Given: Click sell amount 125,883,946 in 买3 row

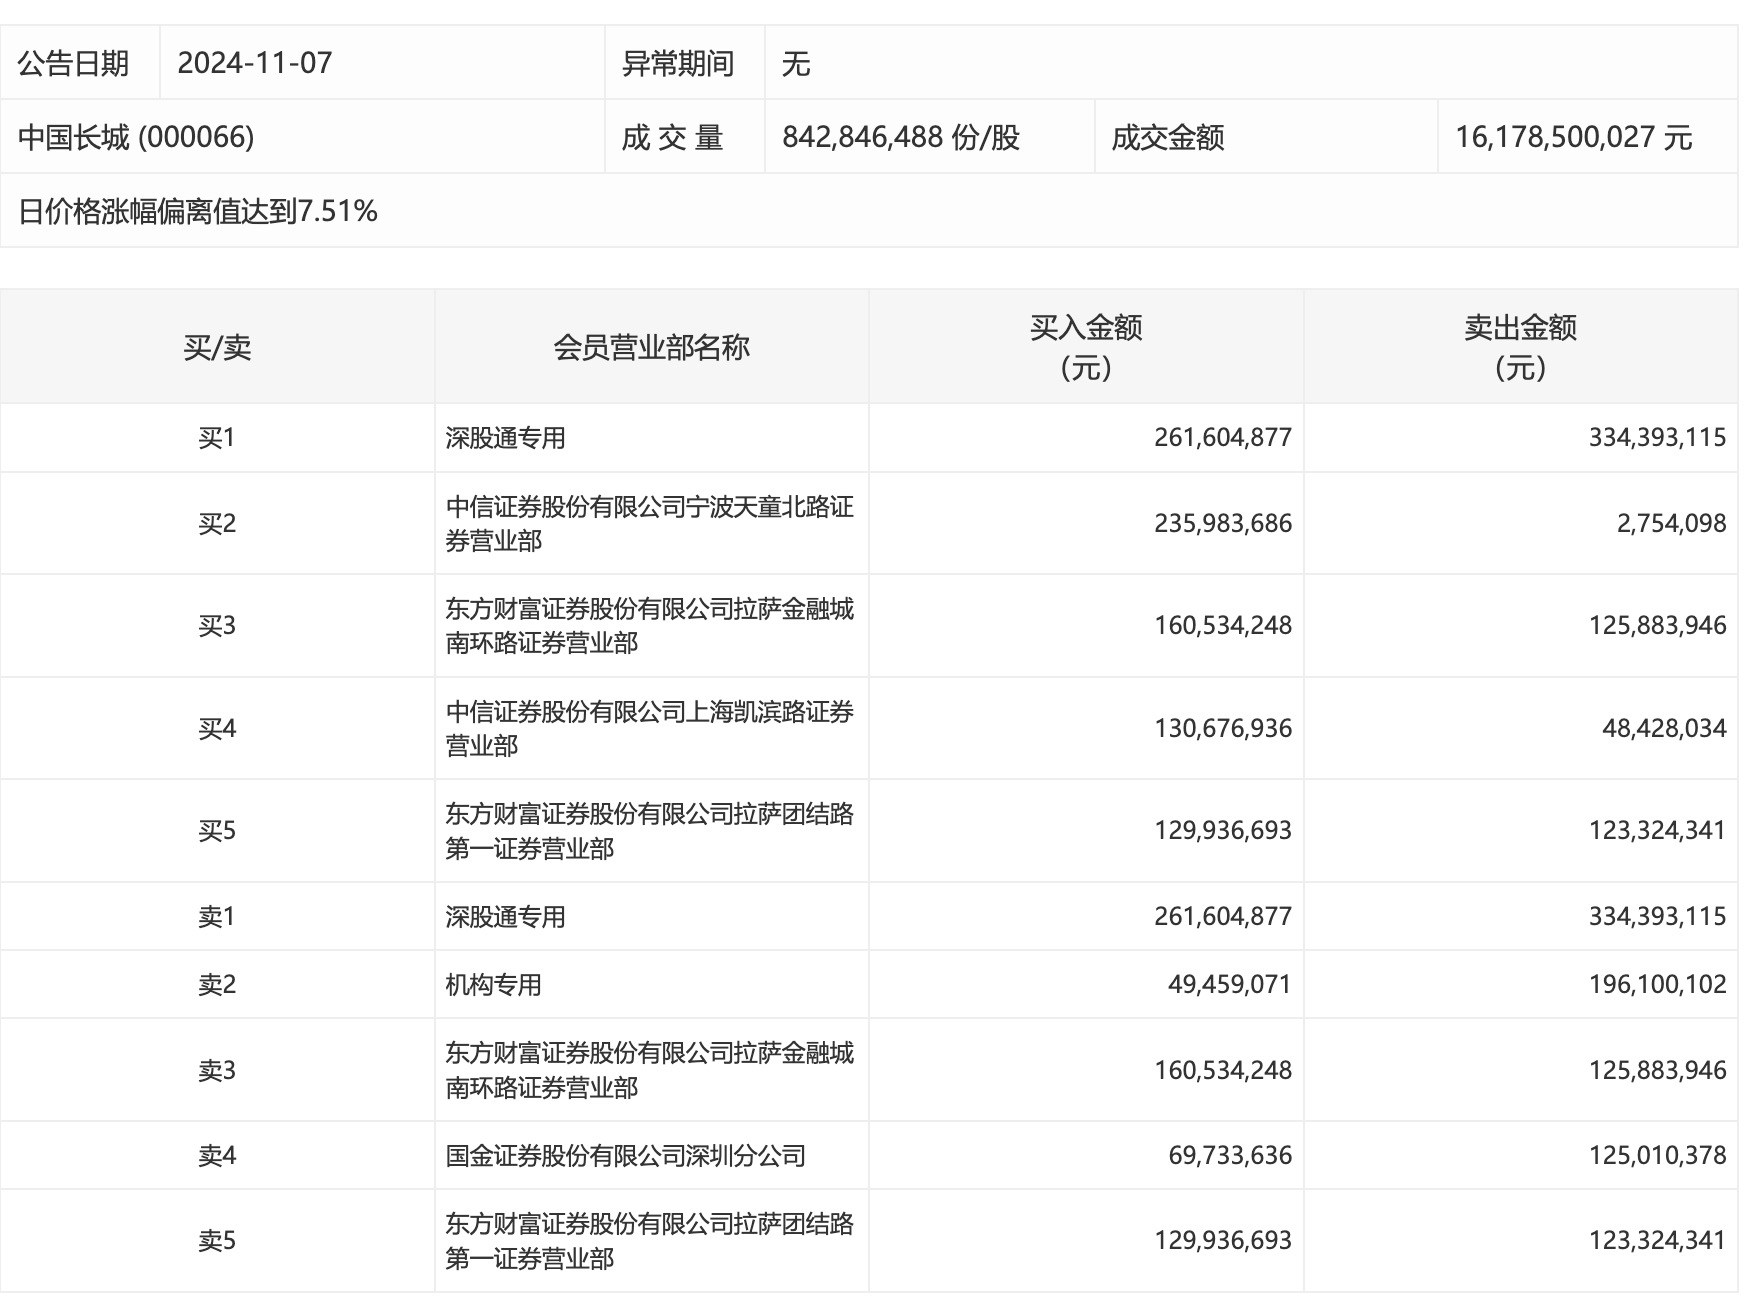Looking at the screenshot, I should coord(1657,625).
